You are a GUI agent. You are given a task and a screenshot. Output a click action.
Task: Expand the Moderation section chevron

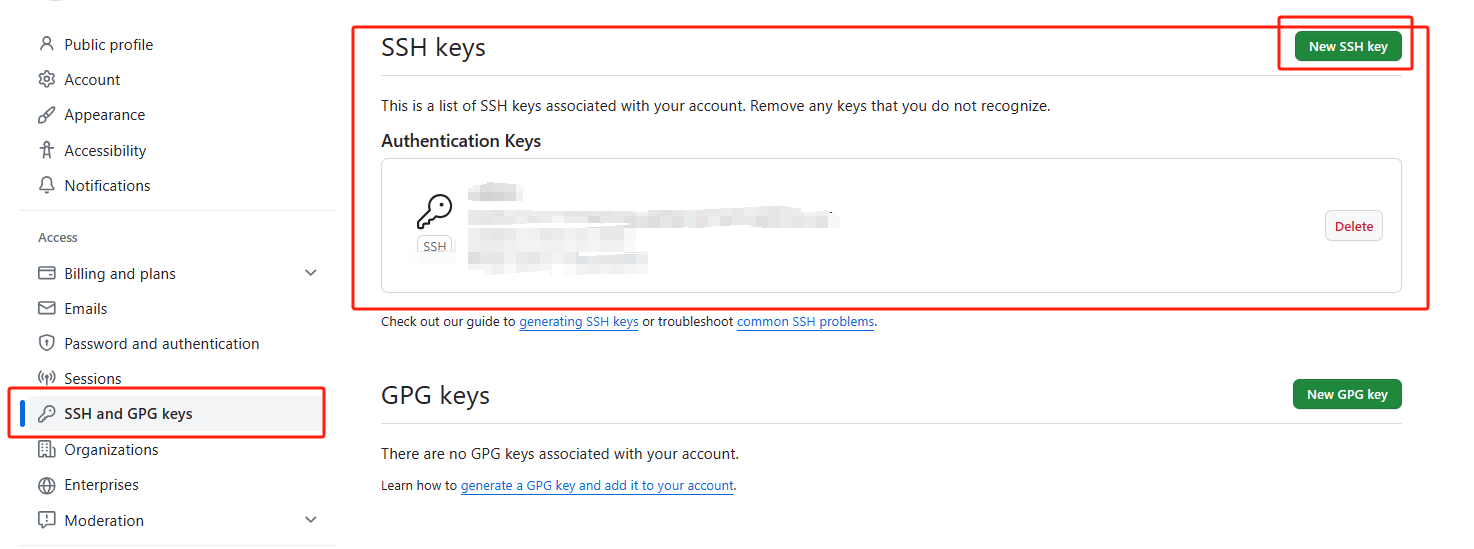[x=311, y=520]
